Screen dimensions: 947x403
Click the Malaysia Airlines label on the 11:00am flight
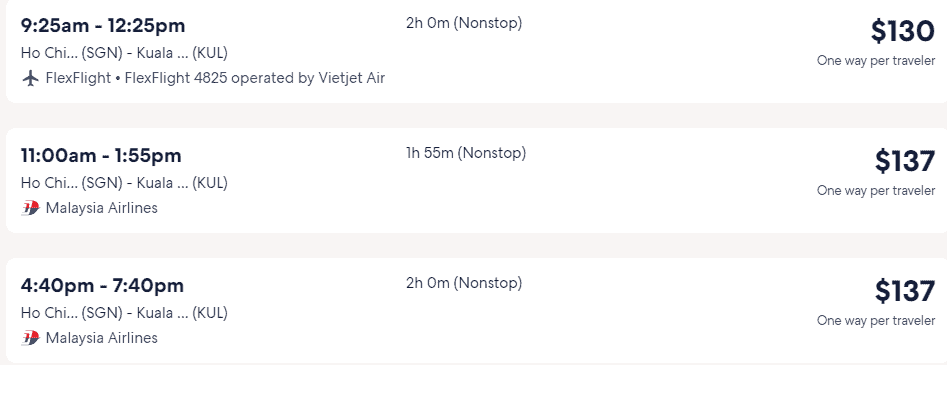click(x=101, y=208)
